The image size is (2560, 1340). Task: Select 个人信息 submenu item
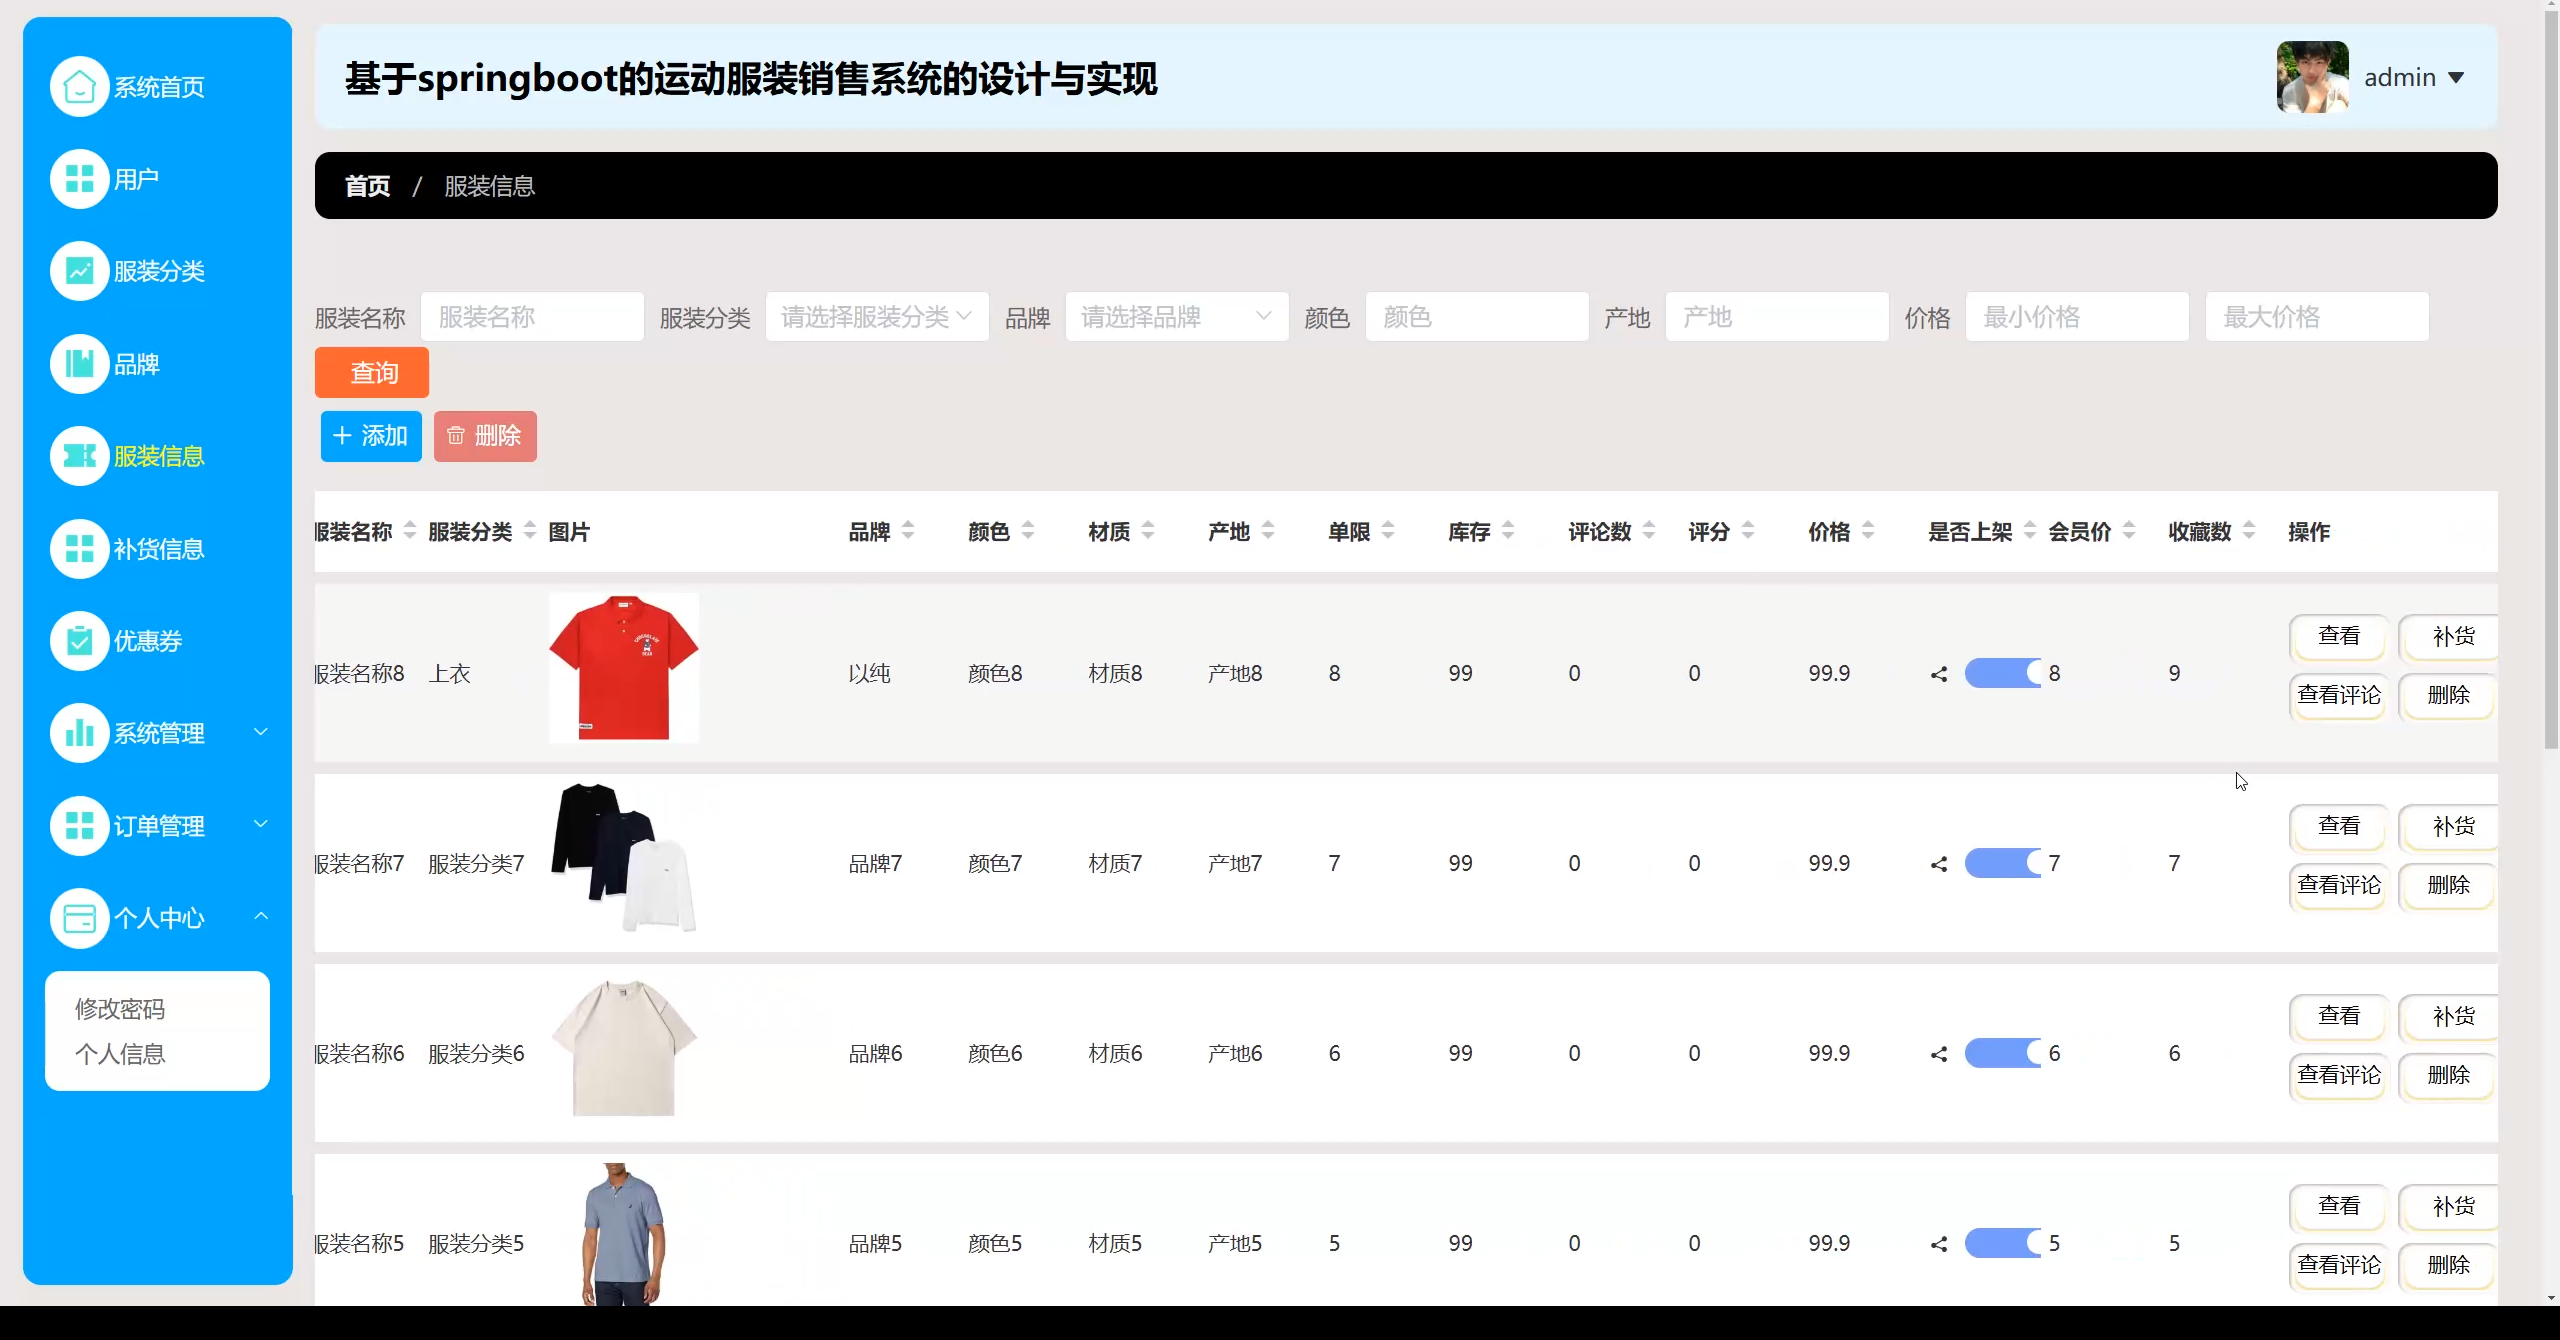(120, 1054)
